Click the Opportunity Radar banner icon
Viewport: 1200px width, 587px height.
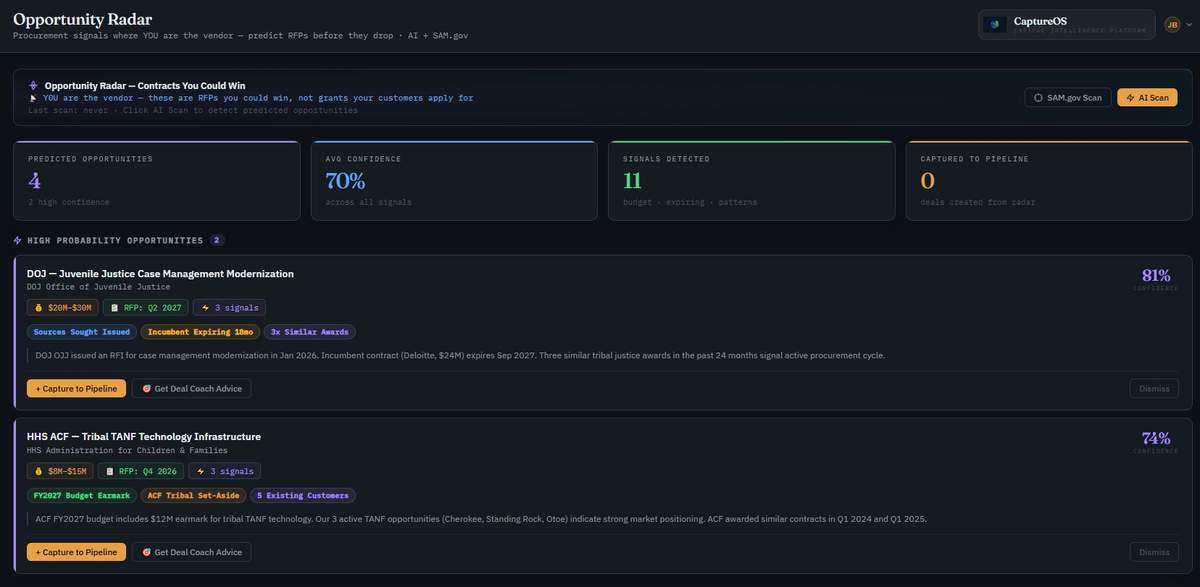[x=33, y=86]
